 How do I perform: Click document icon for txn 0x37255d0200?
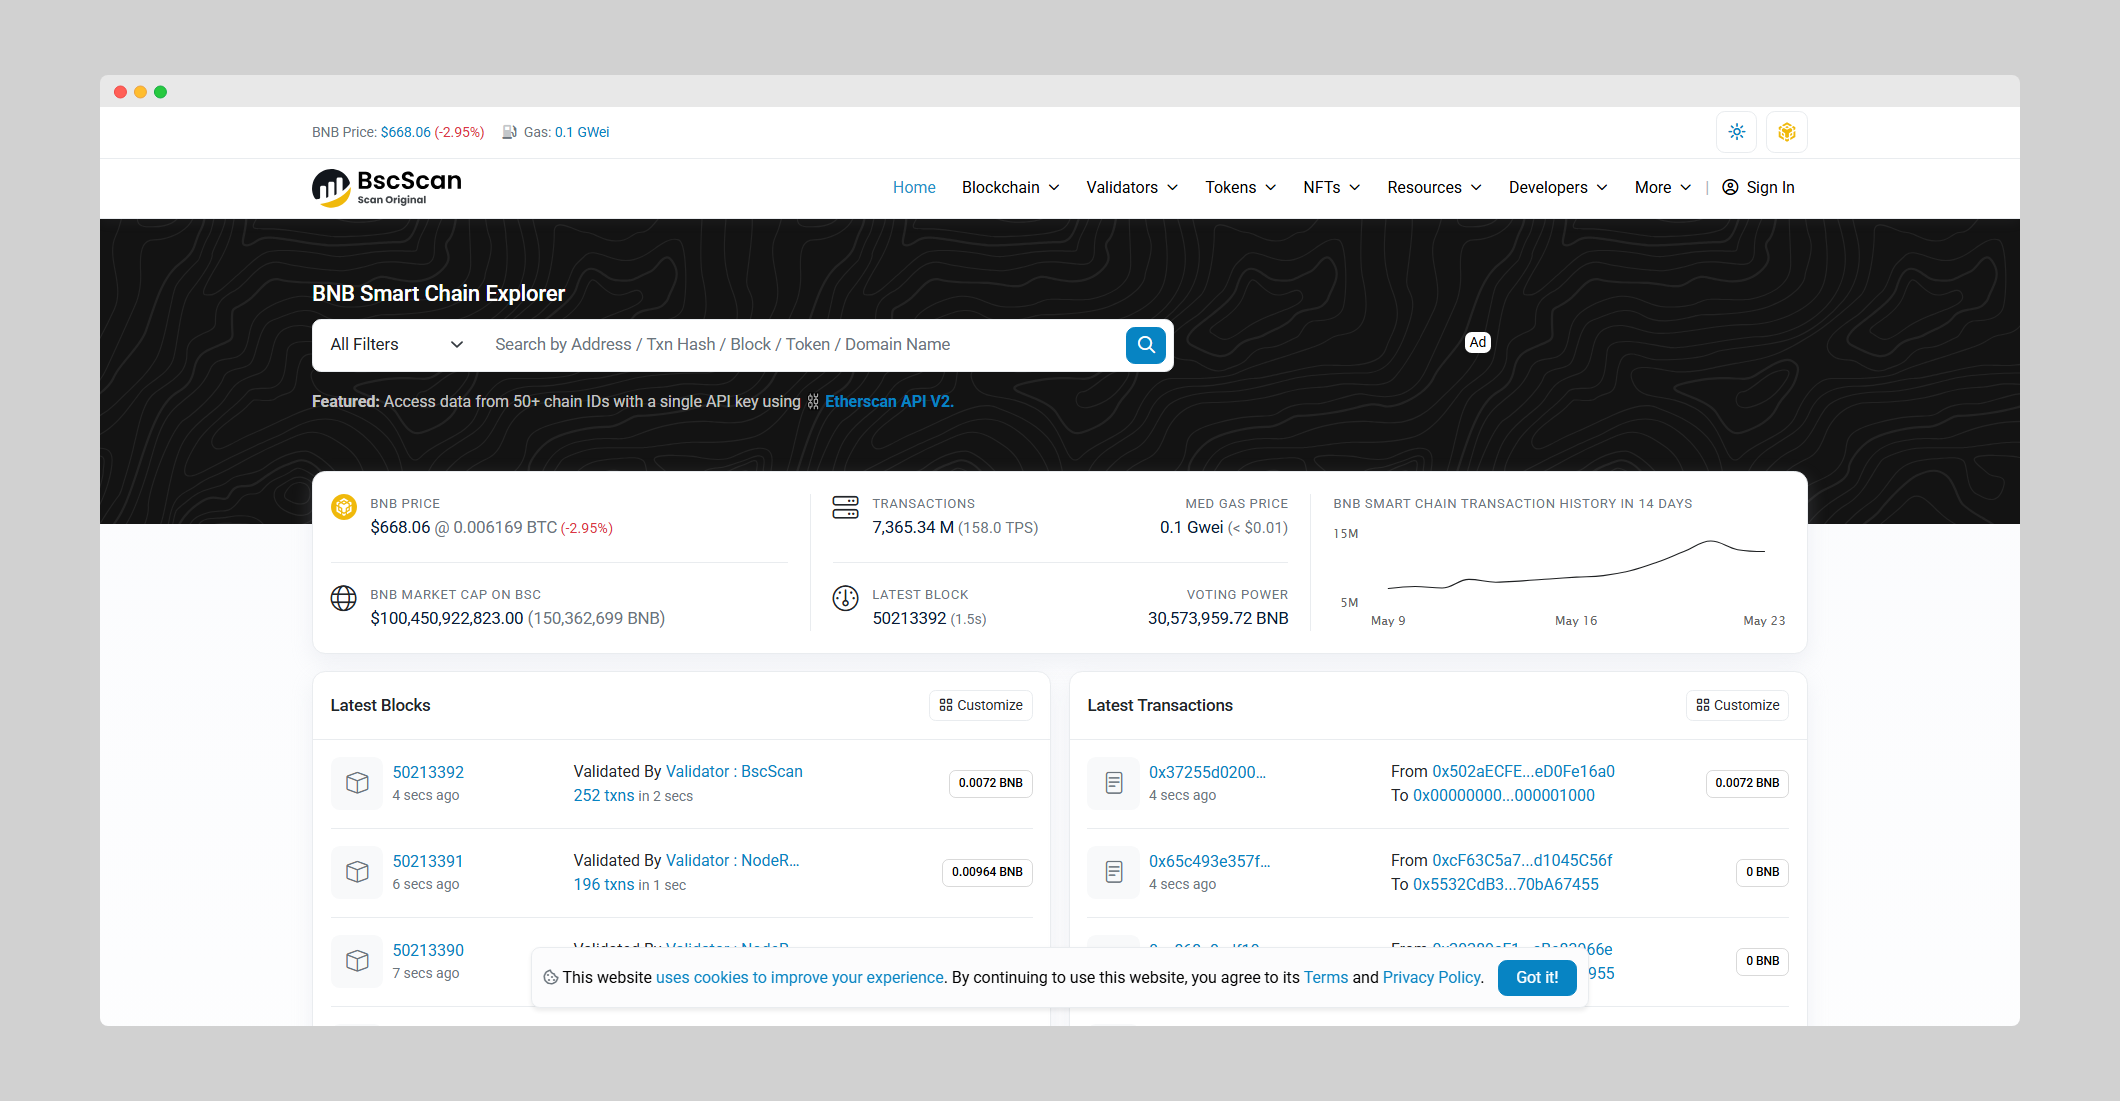coord(1114,783)
